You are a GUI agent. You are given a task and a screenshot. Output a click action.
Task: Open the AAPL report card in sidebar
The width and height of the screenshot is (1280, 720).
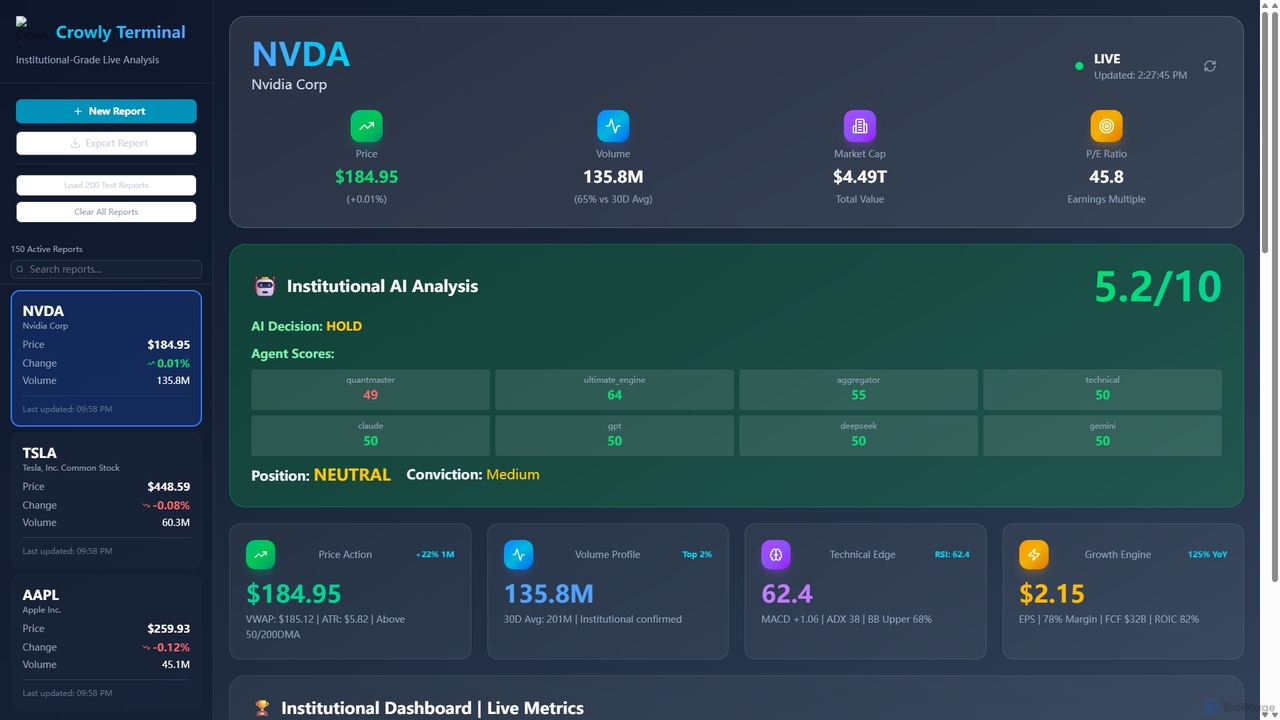pos(106,642)
